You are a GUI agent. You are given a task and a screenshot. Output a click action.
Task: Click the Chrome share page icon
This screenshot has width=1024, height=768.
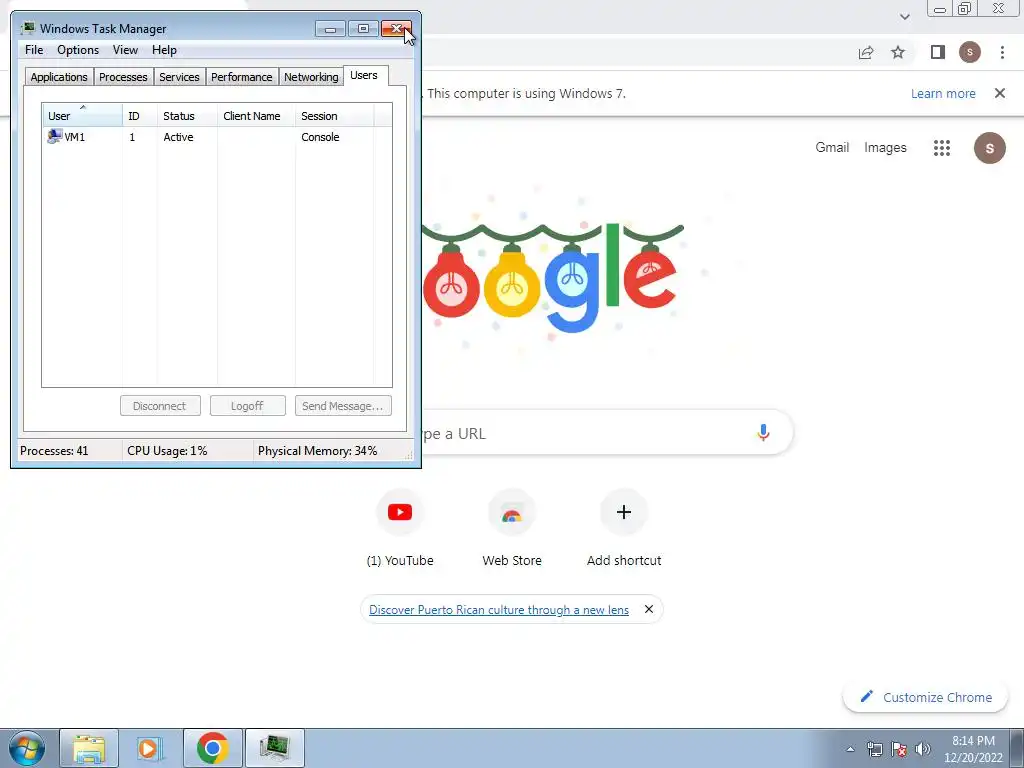point(866,52)
